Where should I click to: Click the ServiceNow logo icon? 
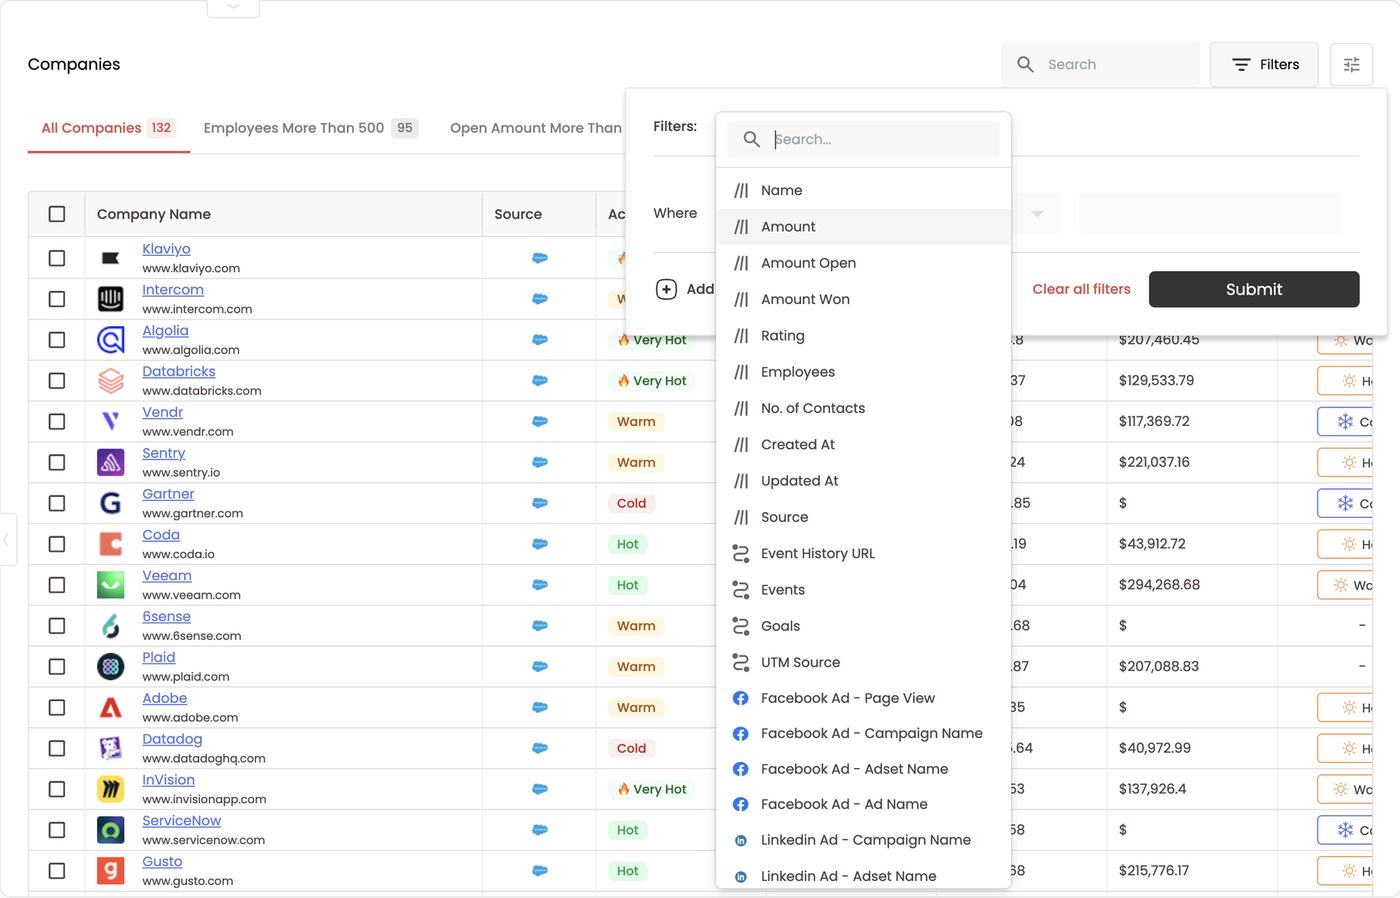(111, 830)
